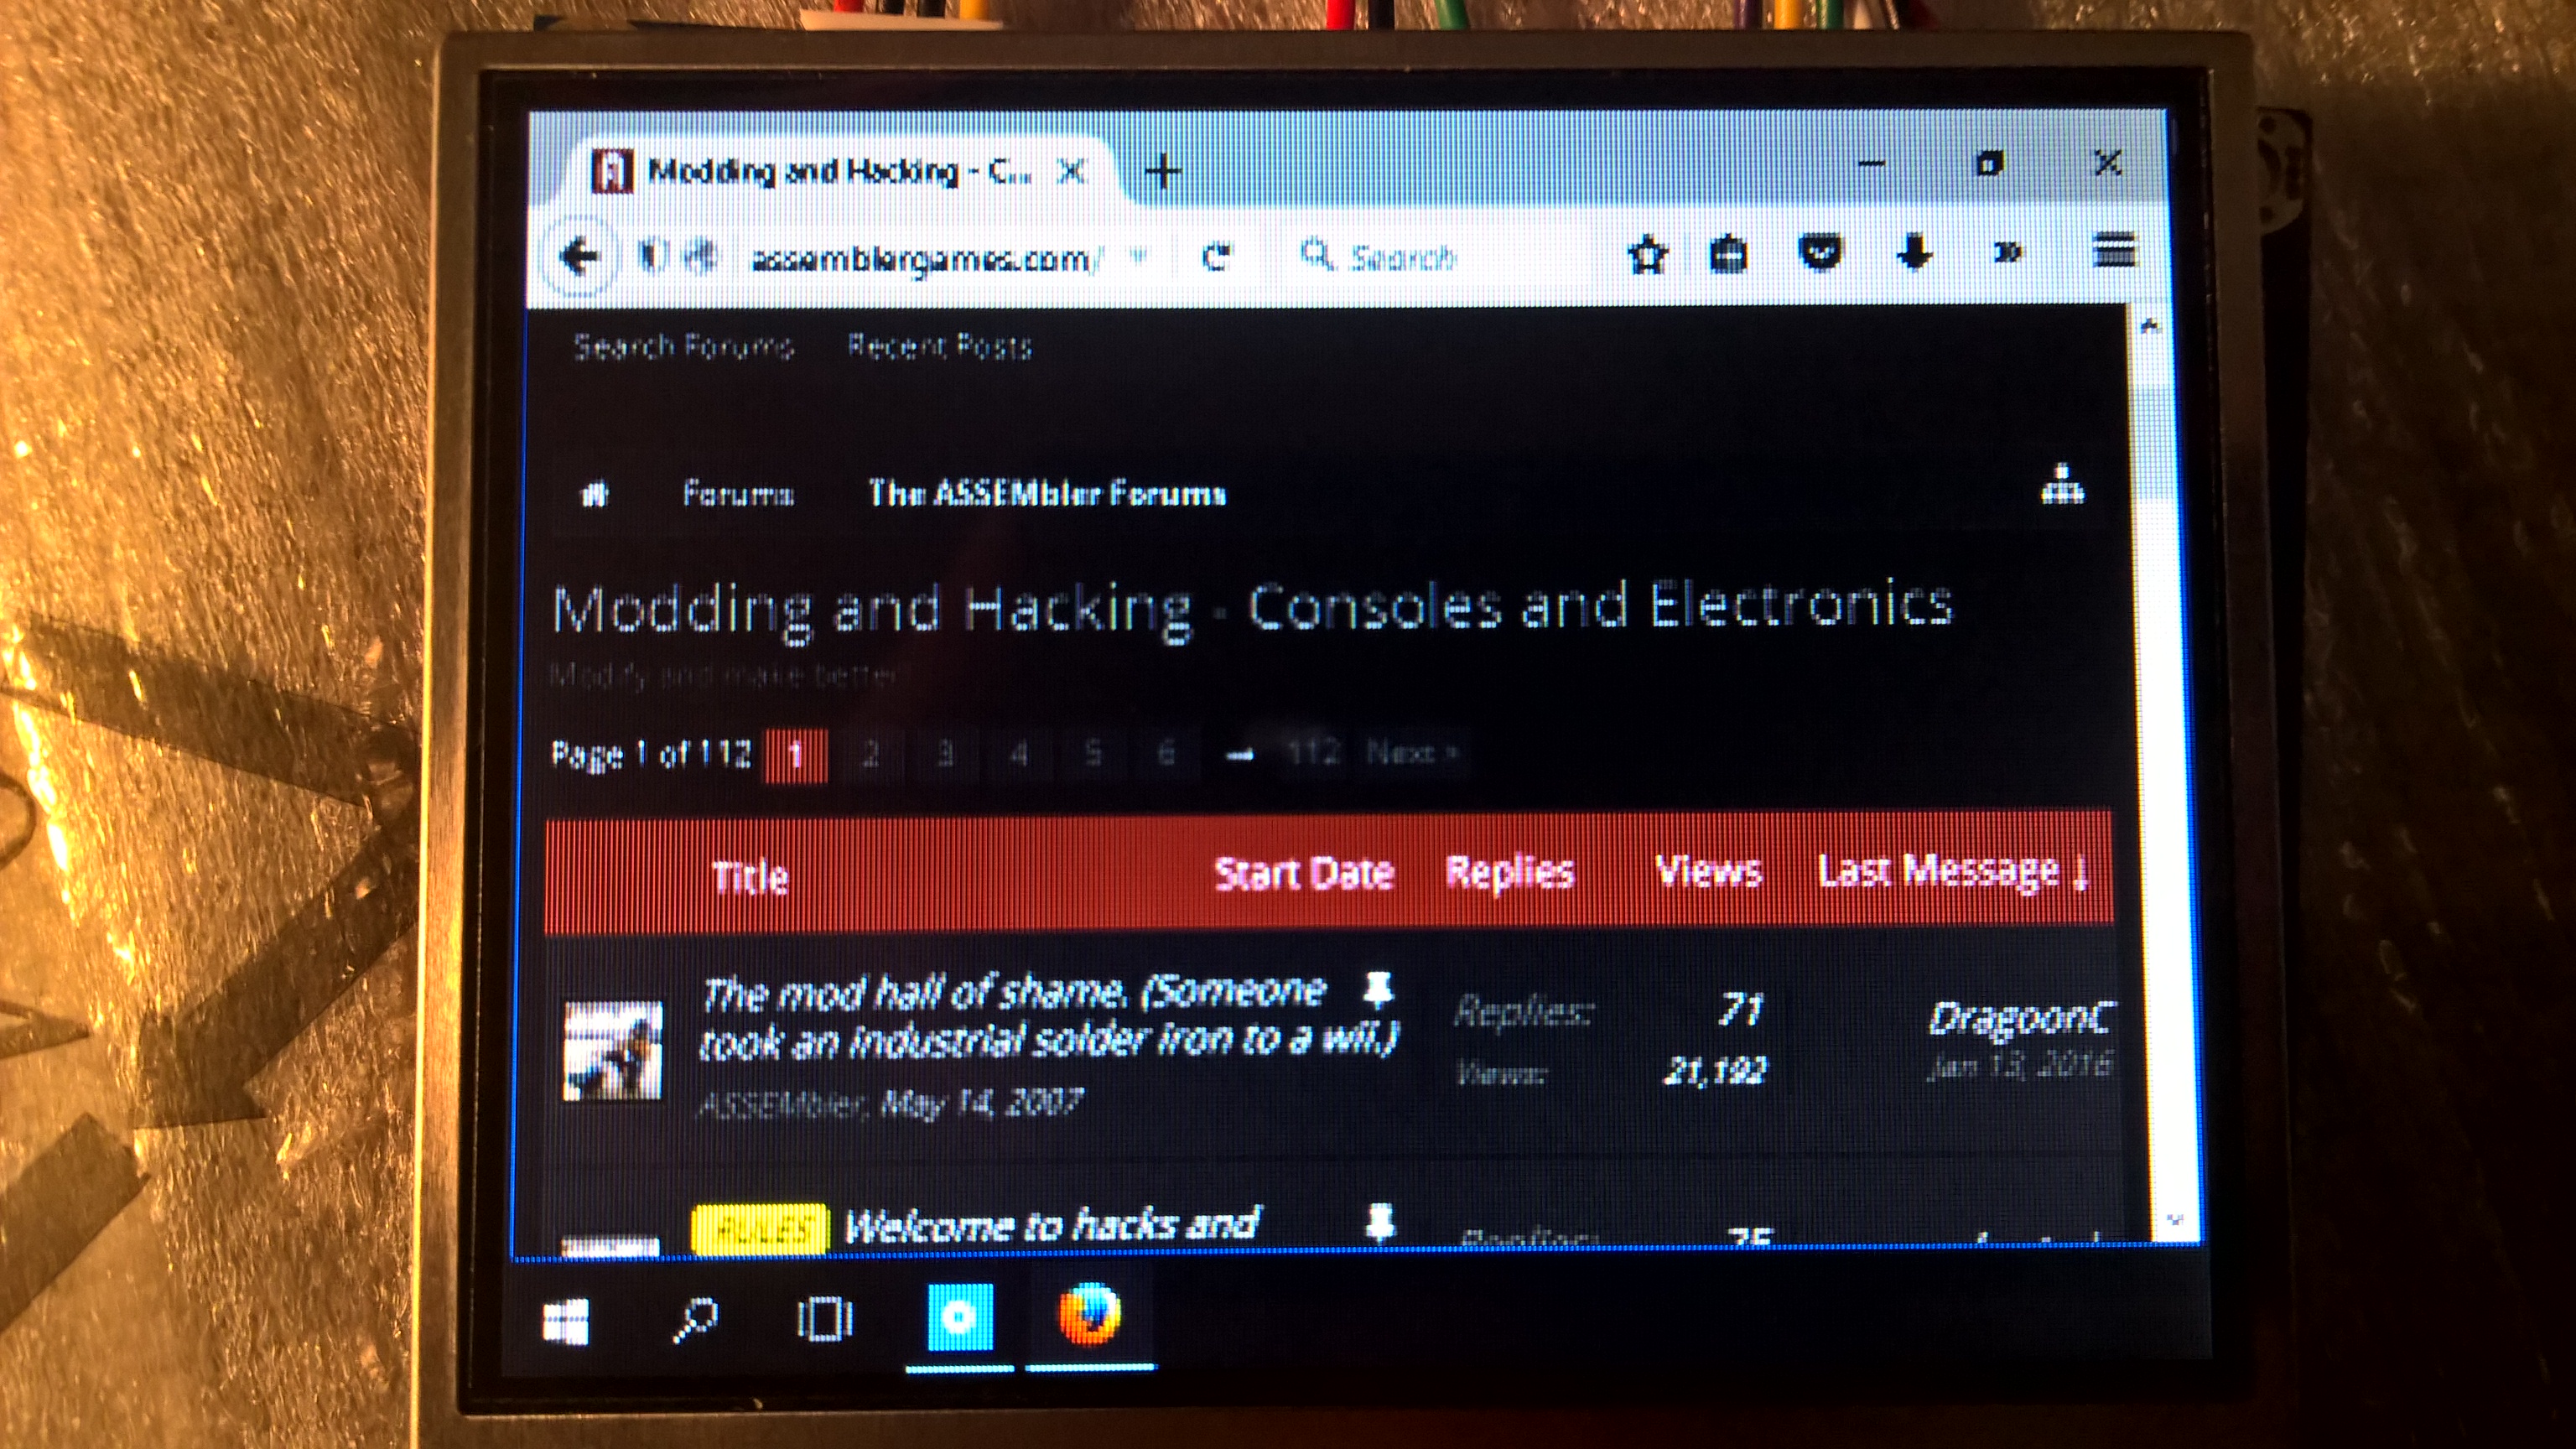
Task: Open the Firefox hamburger menu
Action: [2114, 250]
